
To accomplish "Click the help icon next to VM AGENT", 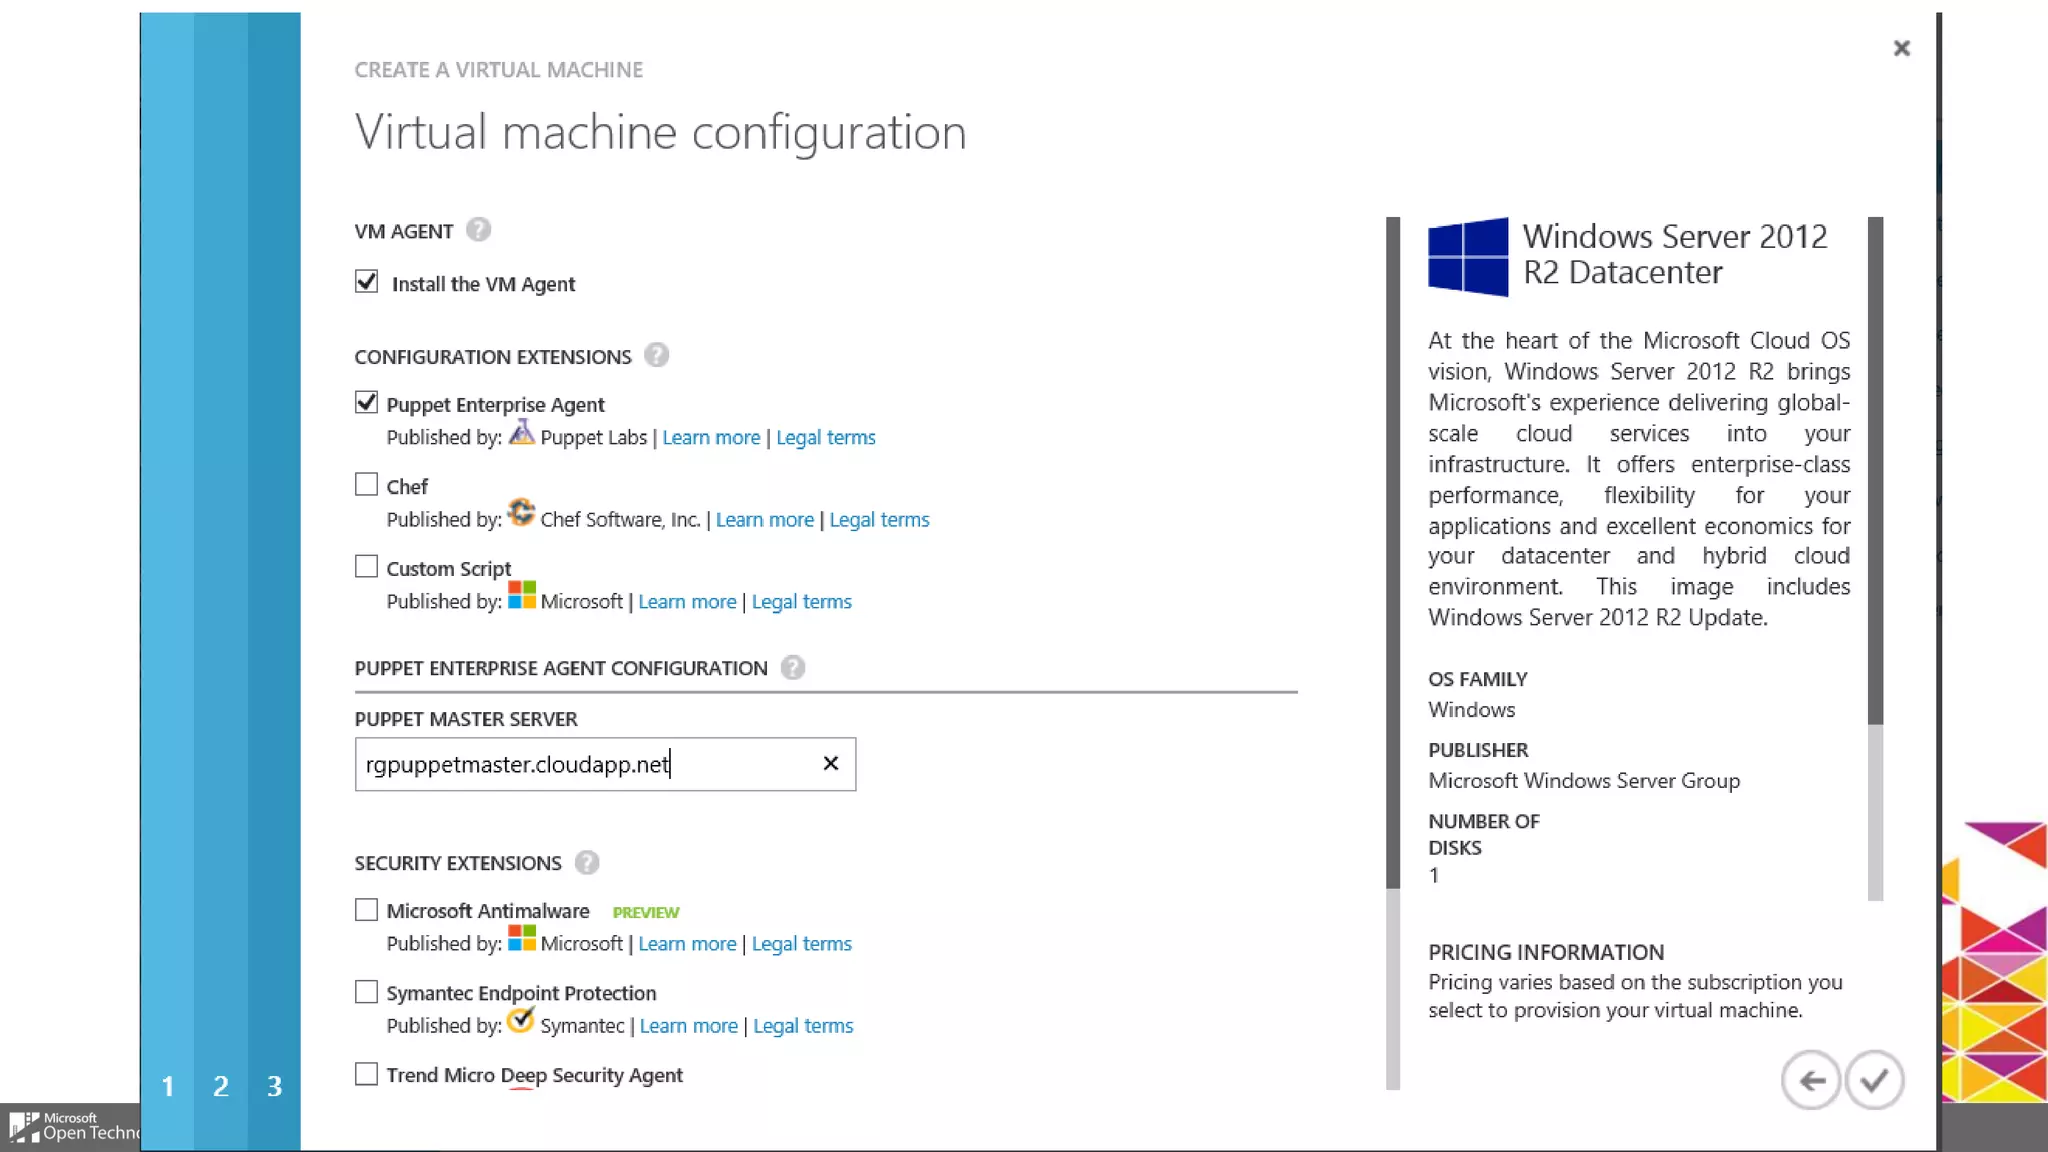I will click(x=478, y=230).
